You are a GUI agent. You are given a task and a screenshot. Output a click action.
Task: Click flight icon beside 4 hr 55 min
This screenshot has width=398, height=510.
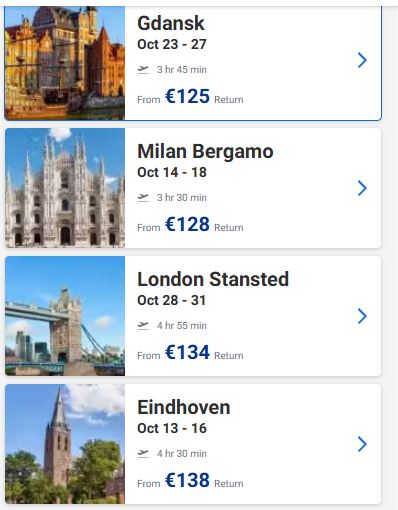[x=143, y=326]
